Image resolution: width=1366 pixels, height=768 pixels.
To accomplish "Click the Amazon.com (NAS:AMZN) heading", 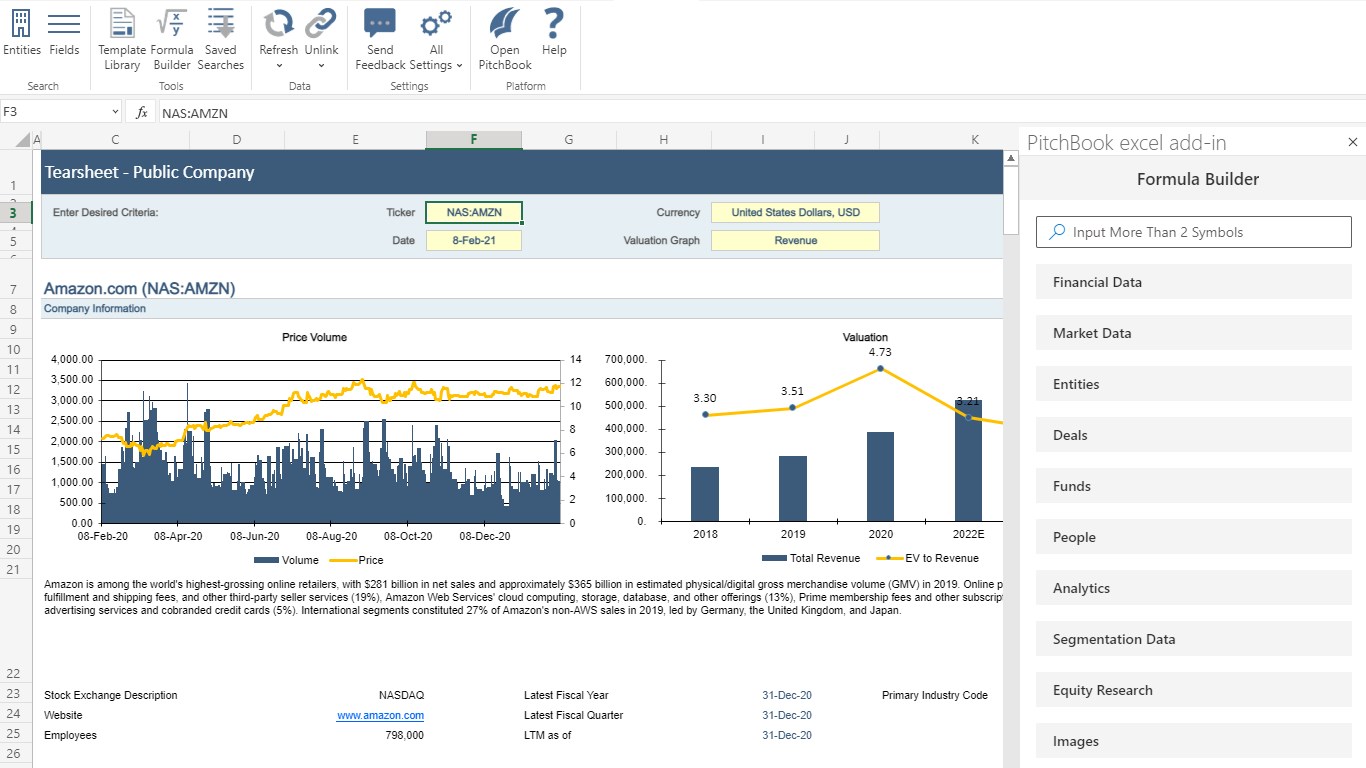I will tap(139, 289).
